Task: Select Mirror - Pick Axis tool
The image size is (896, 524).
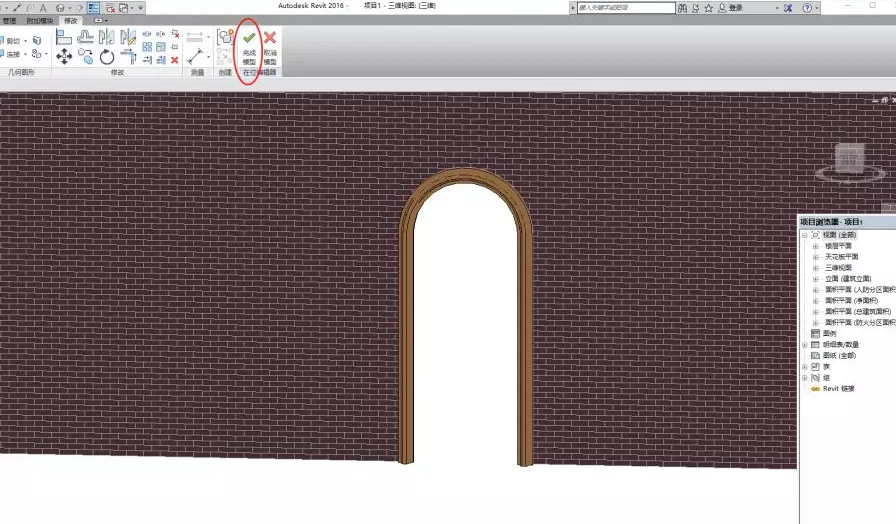Action: [107, 37]
